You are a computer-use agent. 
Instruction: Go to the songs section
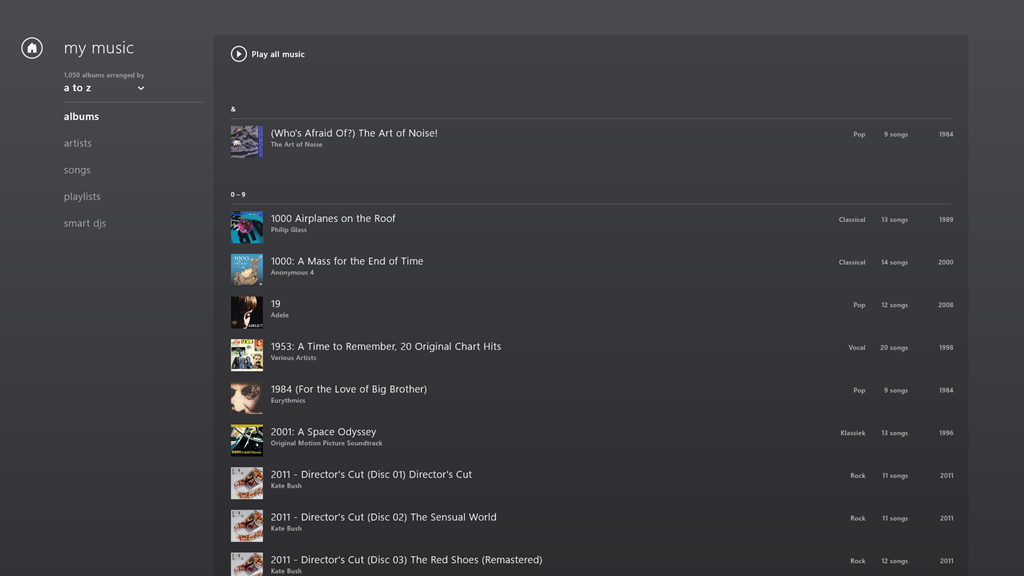tap(77, 170)
